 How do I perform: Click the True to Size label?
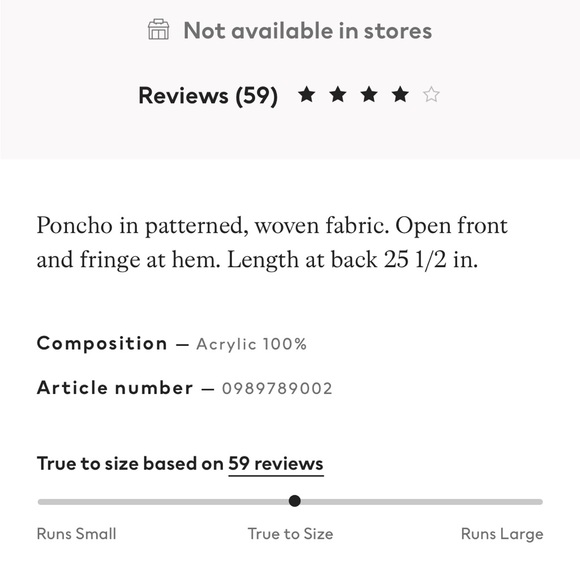[x=290, y=534]
